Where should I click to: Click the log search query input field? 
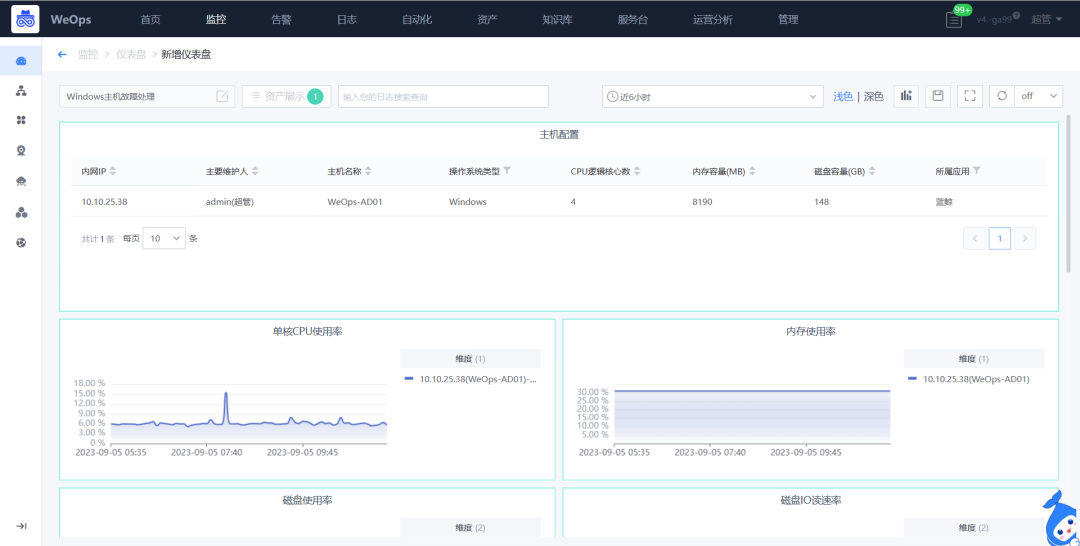[x=443, y=96]
